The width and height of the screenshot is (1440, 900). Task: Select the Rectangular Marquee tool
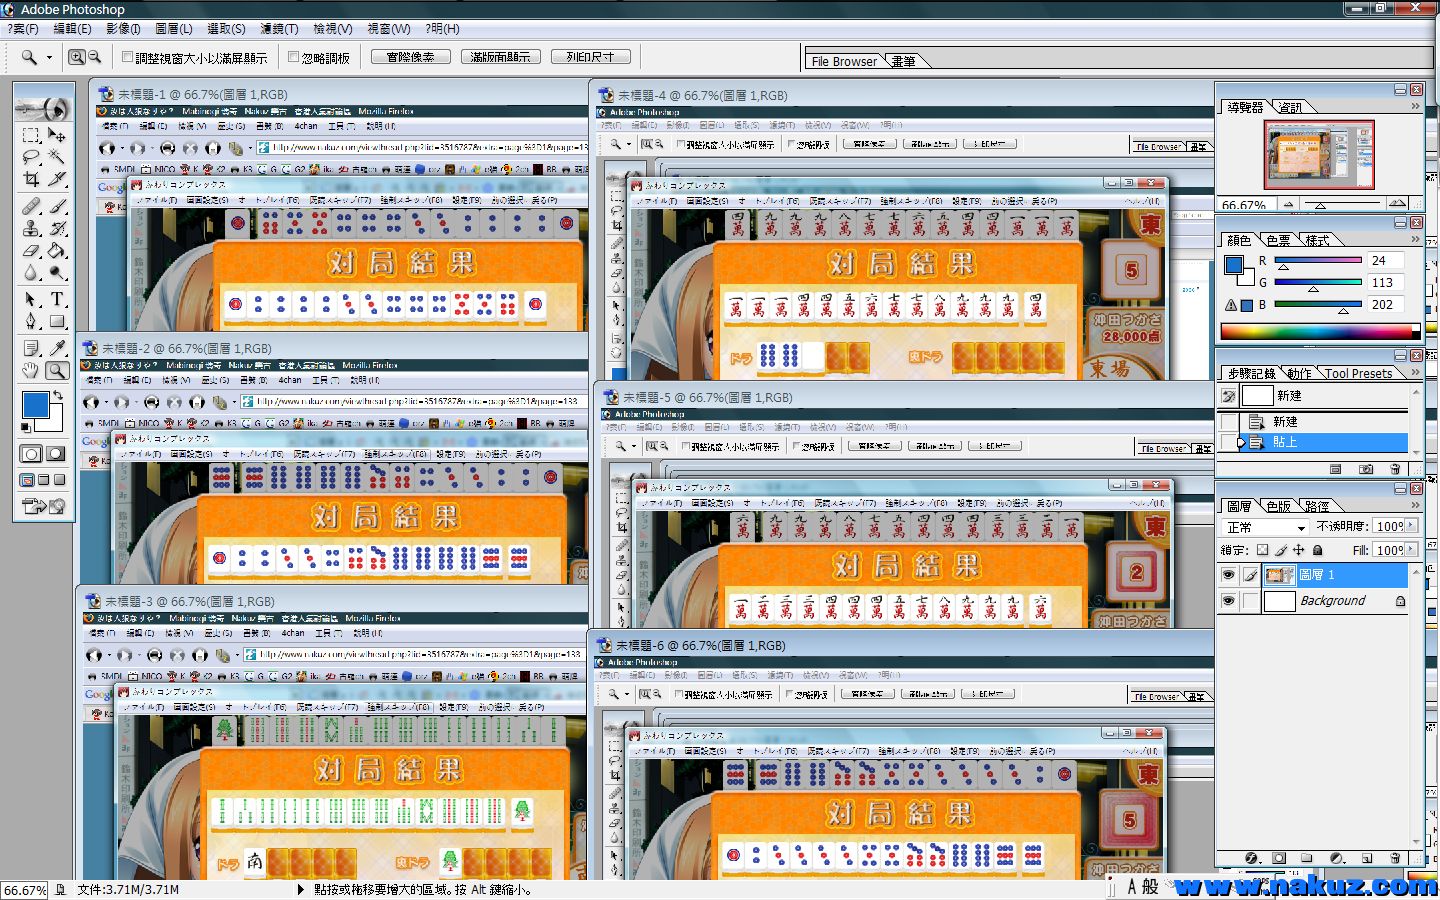(x=31, y=135)
